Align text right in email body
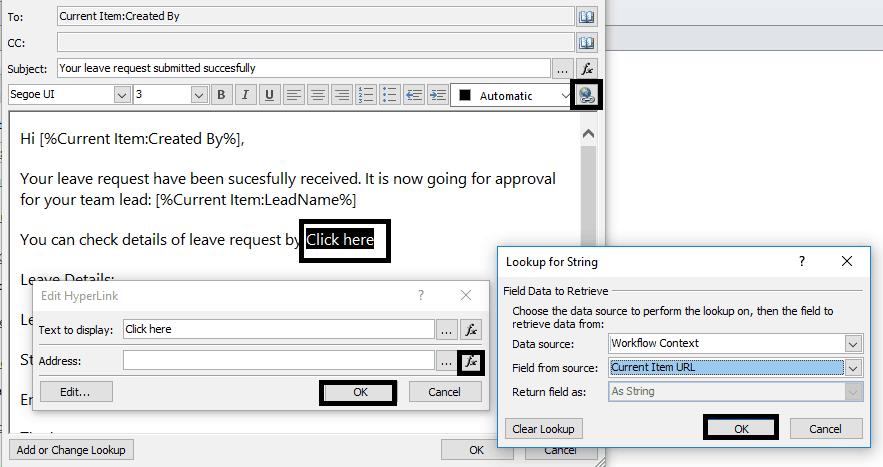The image size is (883, 467). [342, 95]
